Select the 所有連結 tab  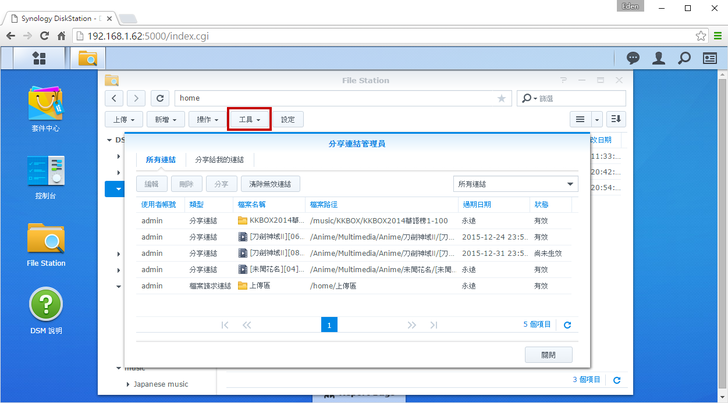160,160
